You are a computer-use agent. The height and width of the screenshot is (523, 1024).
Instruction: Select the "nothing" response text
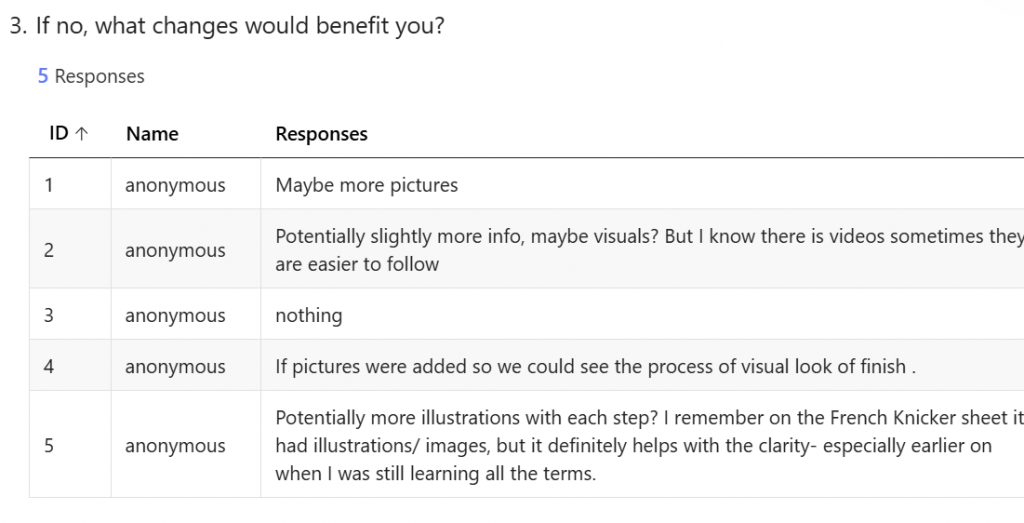coord(308,316)
